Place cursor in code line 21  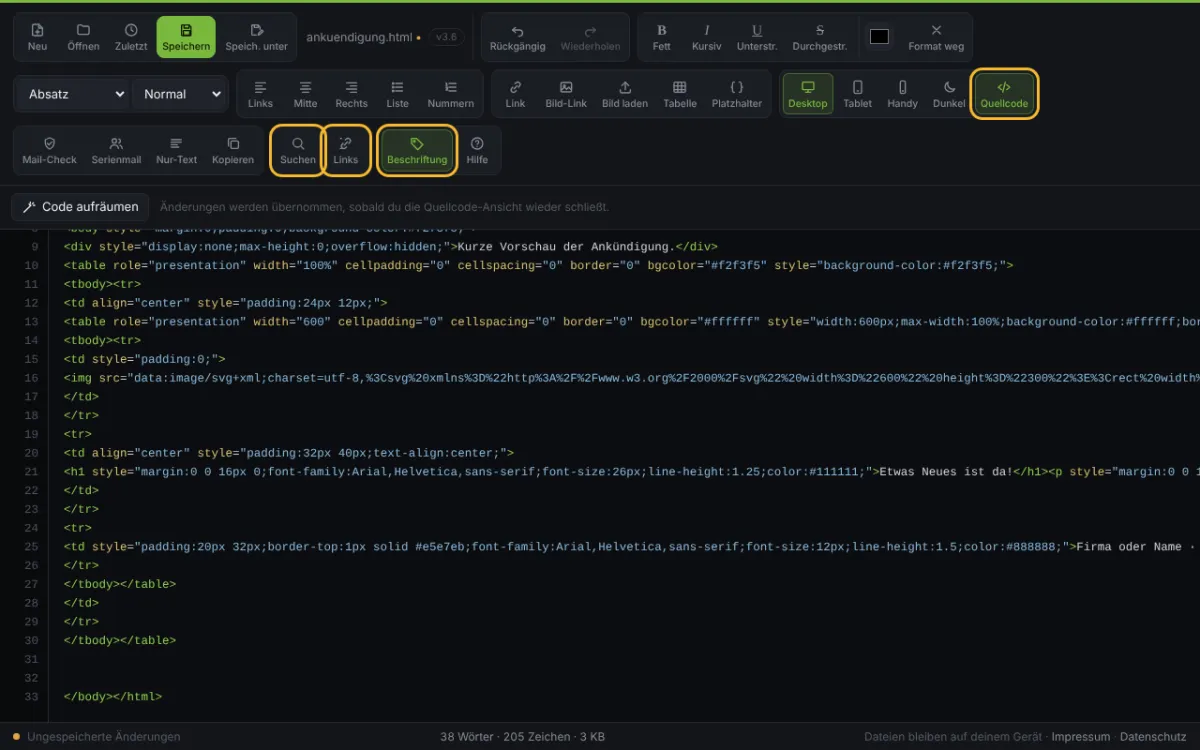coord(630,471)
